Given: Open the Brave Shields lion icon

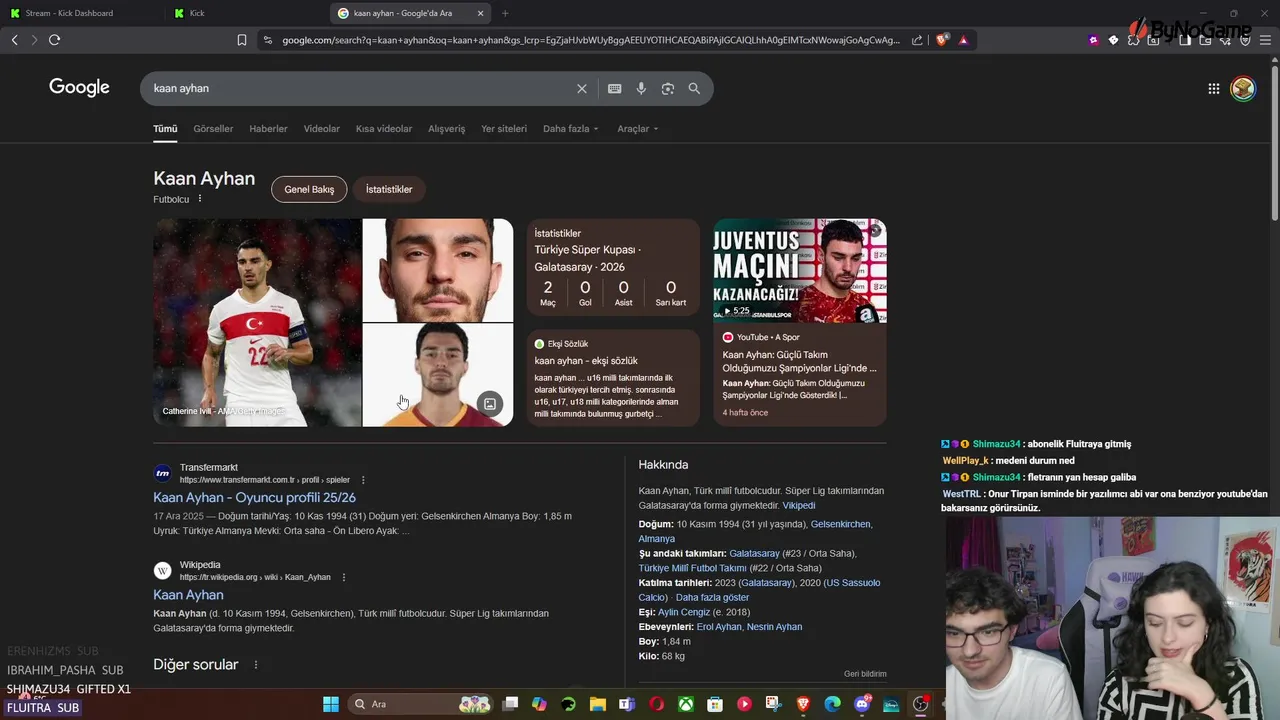Looking at the screenshot, I should click(x=943, y=40).
